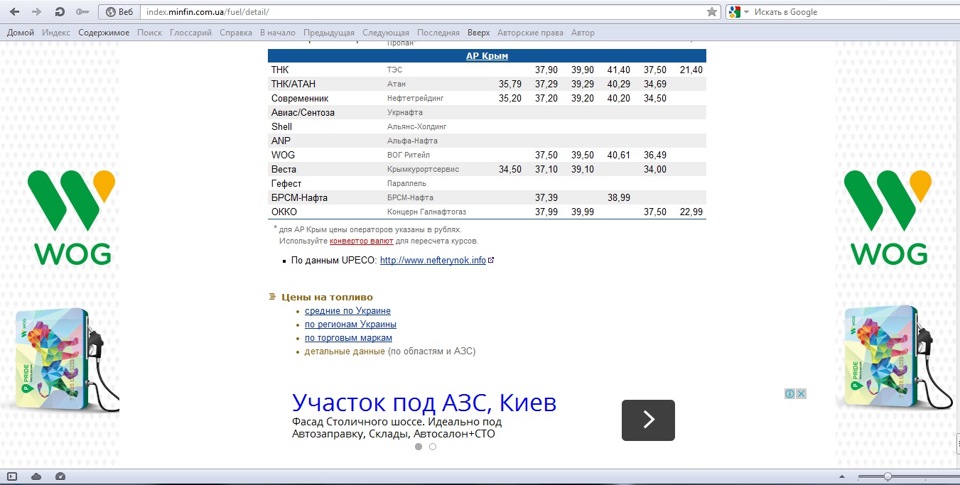Reload the page with the refresh icon
Image resolution: width=960 pixels, height=485 pixels.
(59, 12)
